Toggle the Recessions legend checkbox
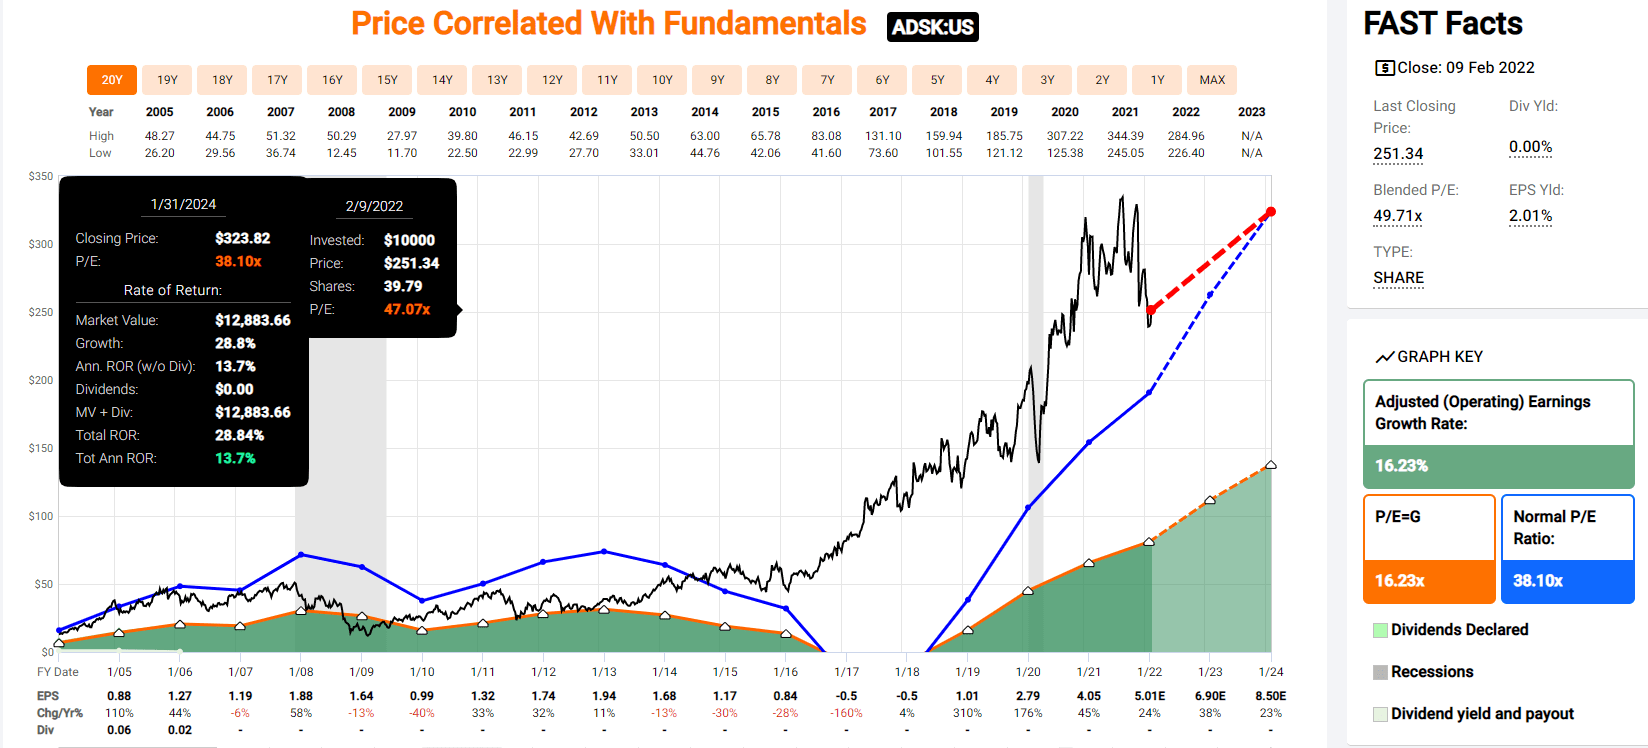 [x=1380, y=672]
